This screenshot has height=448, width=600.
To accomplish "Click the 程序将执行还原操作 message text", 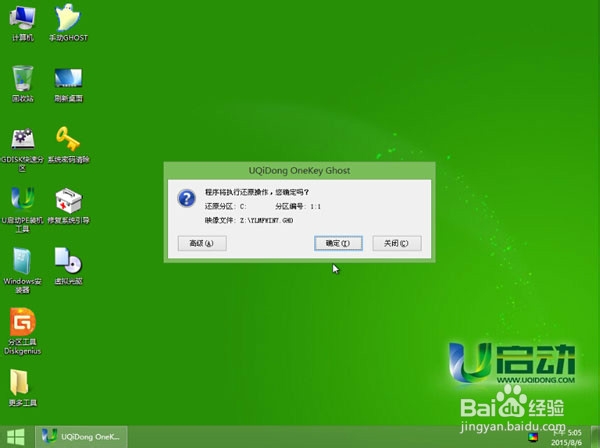I will coord(256,192).
